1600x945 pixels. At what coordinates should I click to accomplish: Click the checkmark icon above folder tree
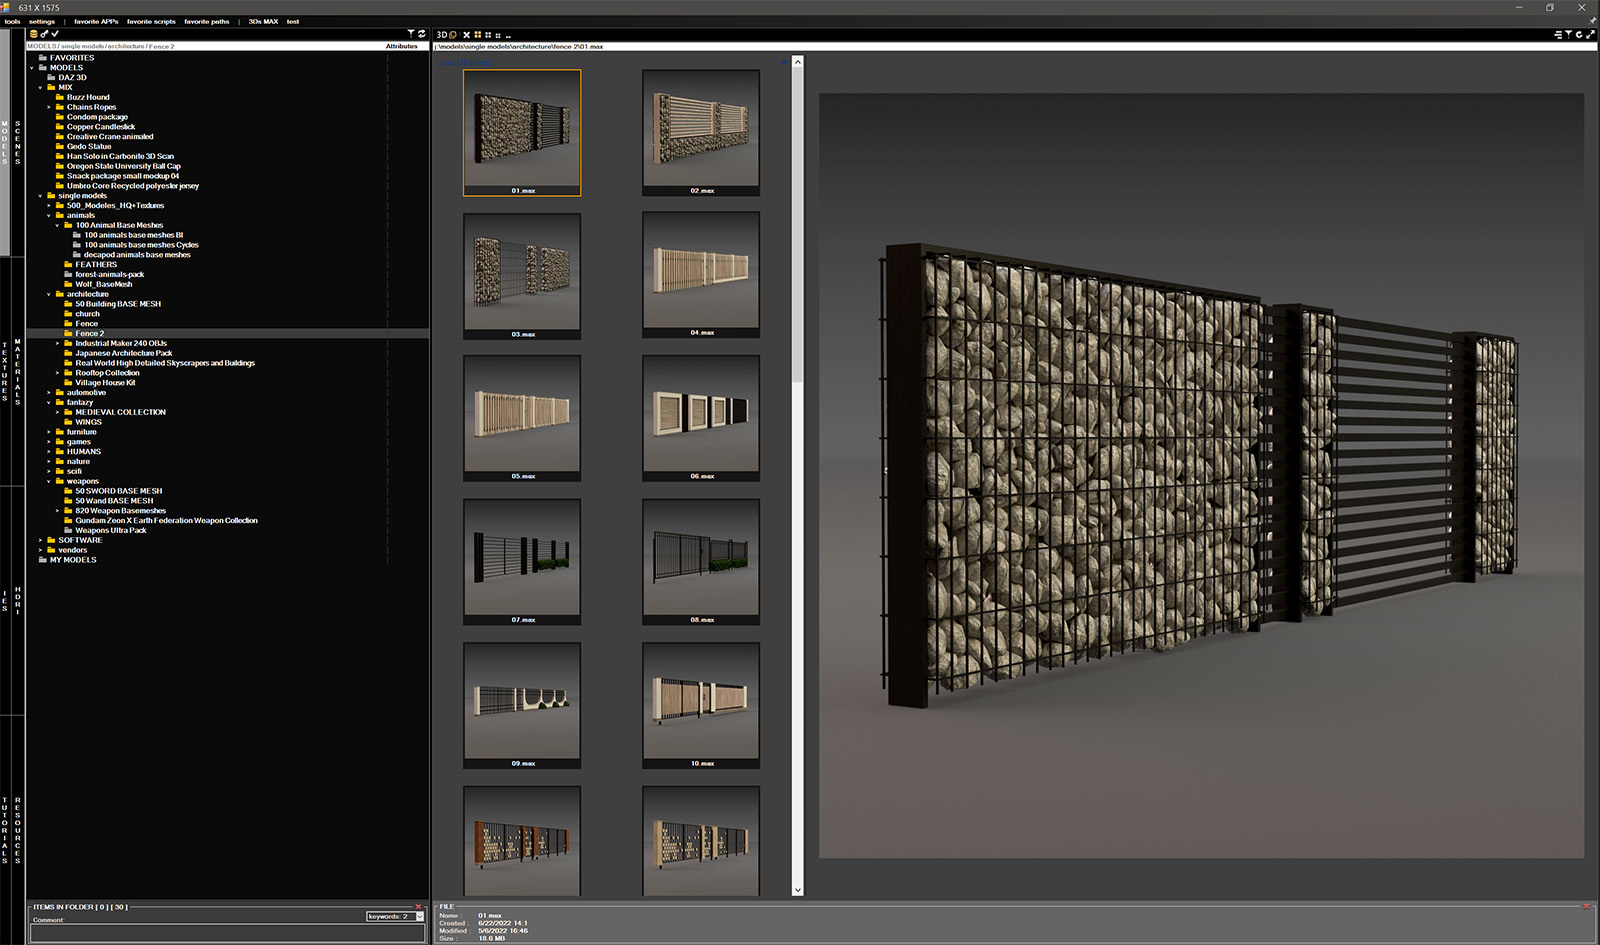coord(55,34)
